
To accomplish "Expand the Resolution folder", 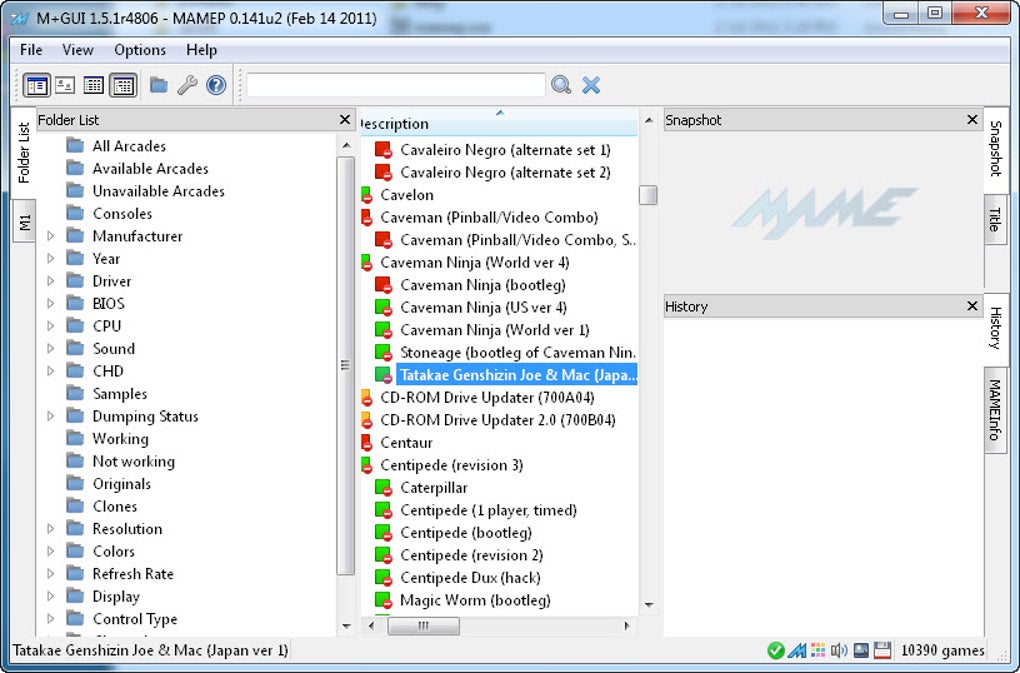I will point(51,529).
